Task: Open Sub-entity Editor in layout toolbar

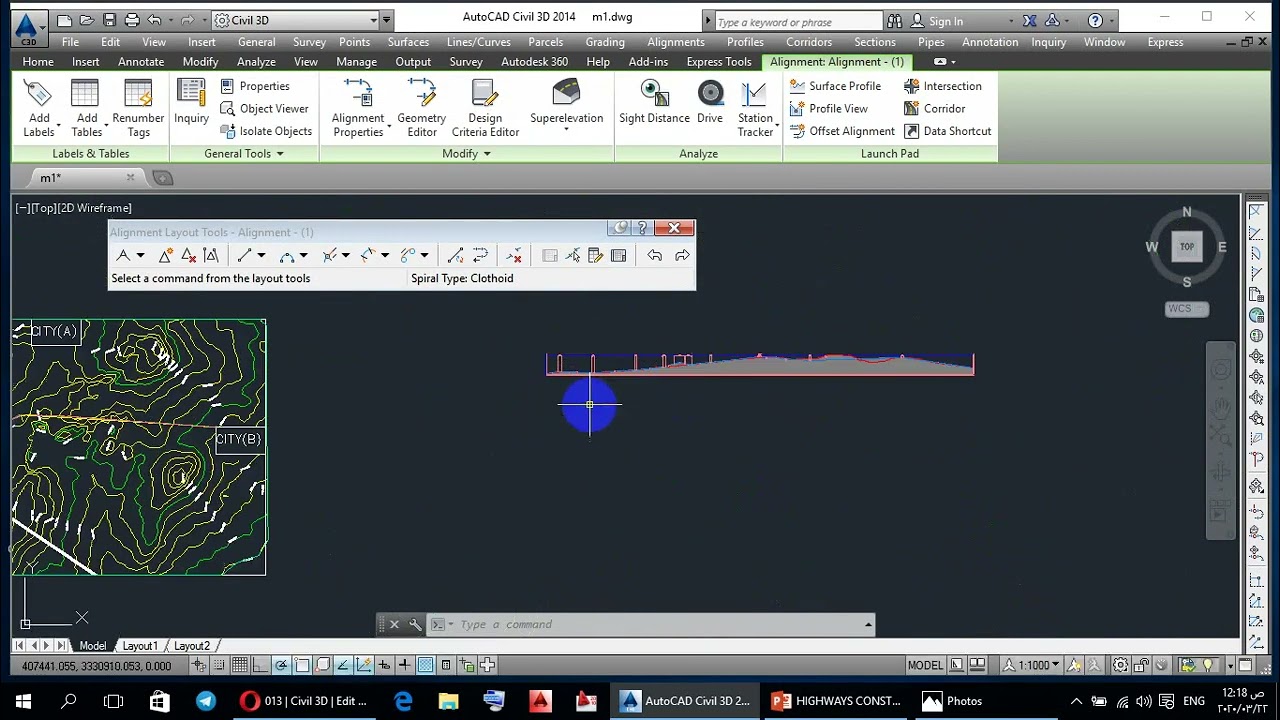Action: [x=595, y=256]
